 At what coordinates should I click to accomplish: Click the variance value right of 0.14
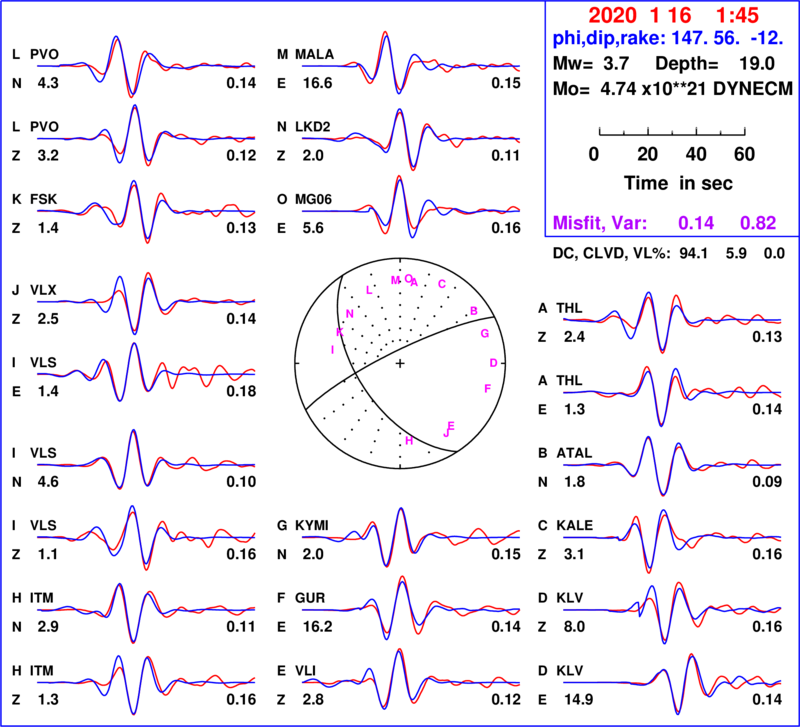point(758,223)
